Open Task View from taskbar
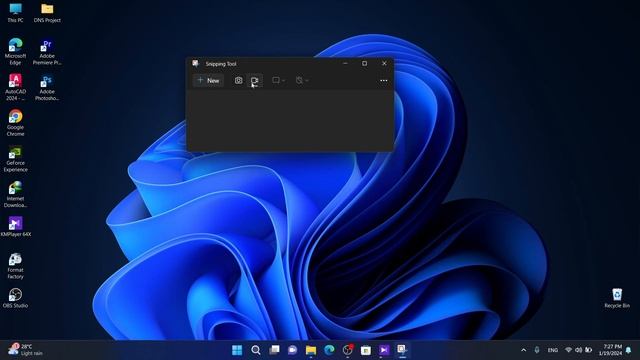Screen dimensions: 640x360 274,350
